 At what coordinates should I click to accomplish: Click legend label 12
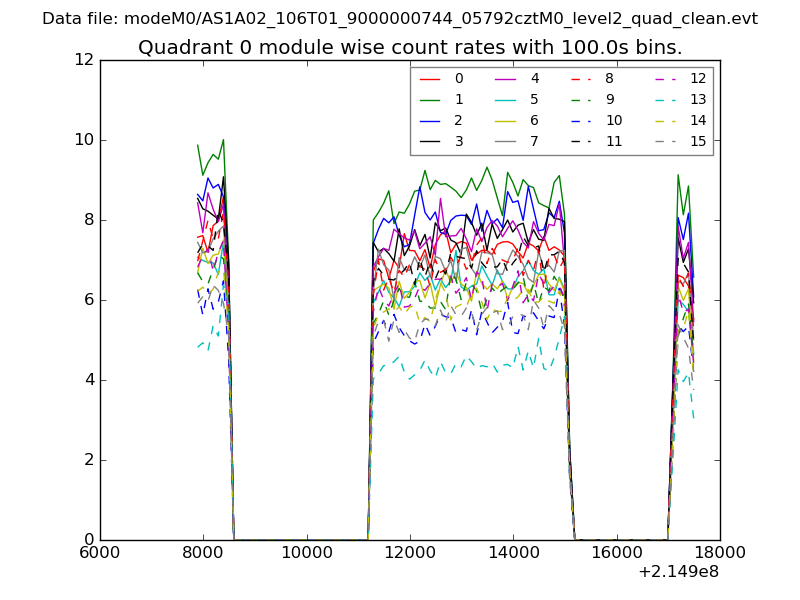(698, 78)
